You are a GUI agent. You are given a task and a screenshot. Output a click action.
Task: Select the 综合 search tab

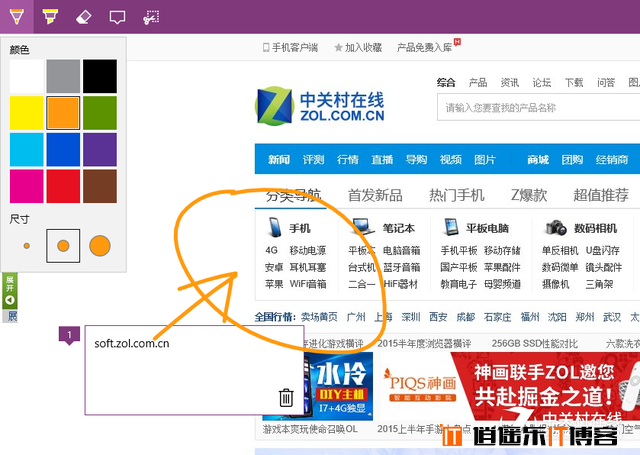coord(446,83)
